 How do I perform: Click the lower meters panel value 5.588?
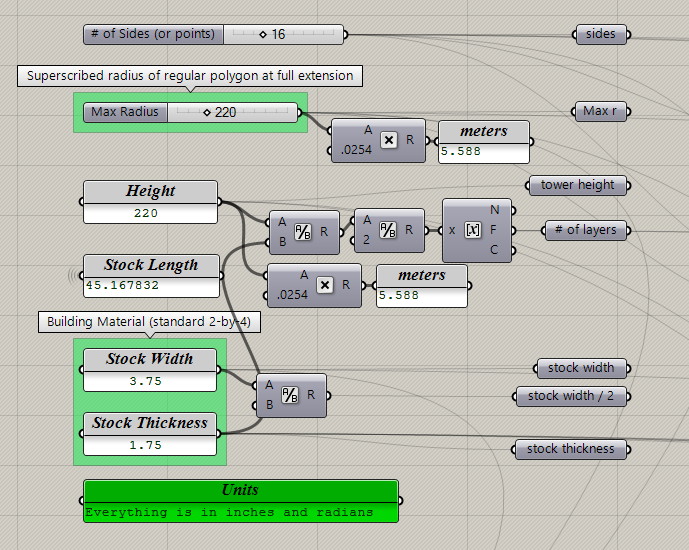click(399, 295)
